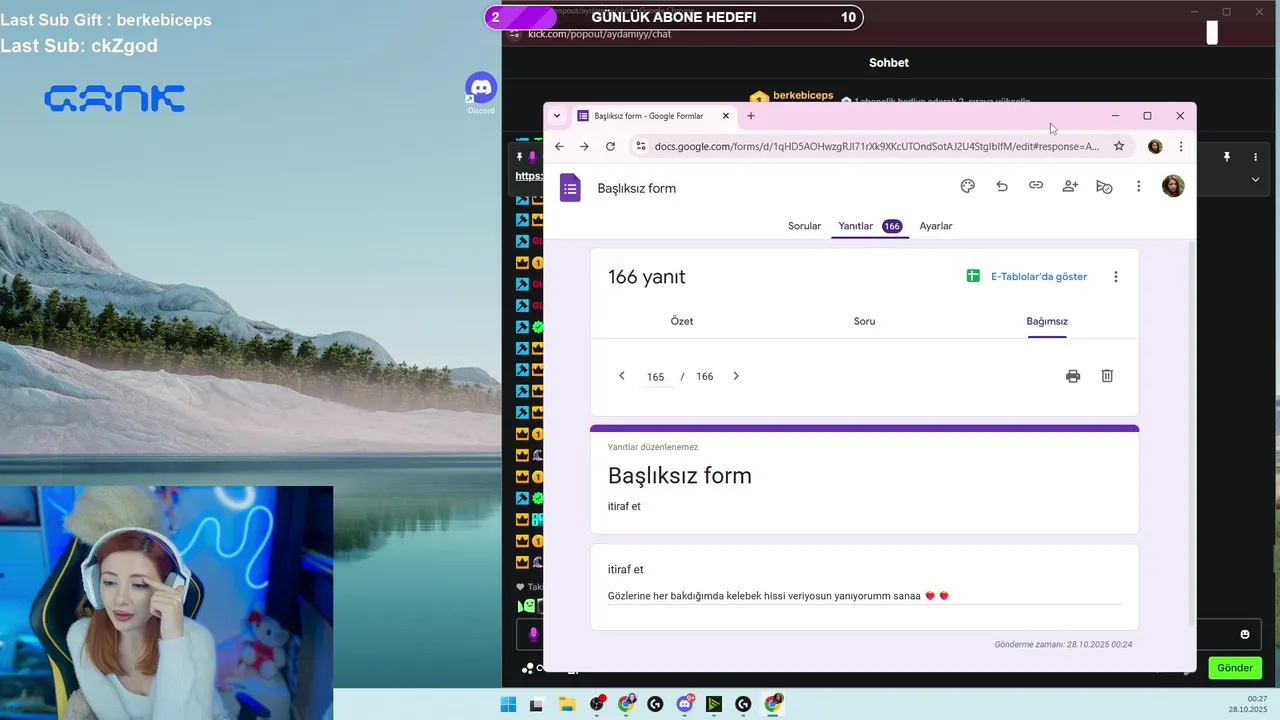Open OBS Studio from the taskbar
The width and height of the screenshot is (1280, 720).
pyautogui.click(x=597, y=704)
